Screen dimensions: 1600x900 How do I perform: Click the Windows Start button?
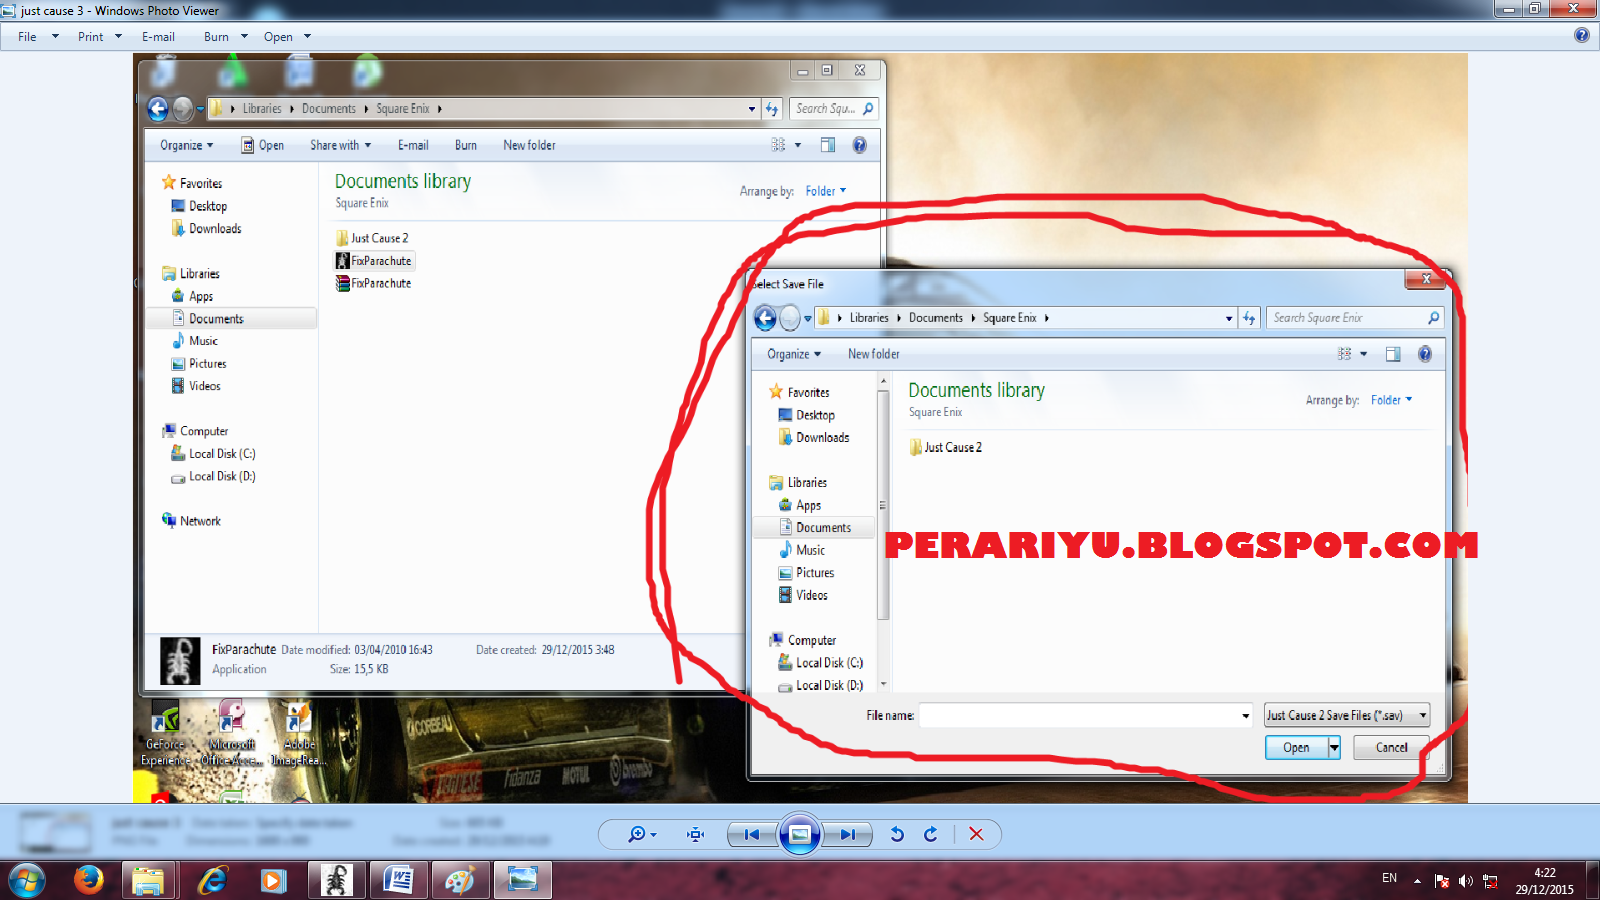click(27, 880)
